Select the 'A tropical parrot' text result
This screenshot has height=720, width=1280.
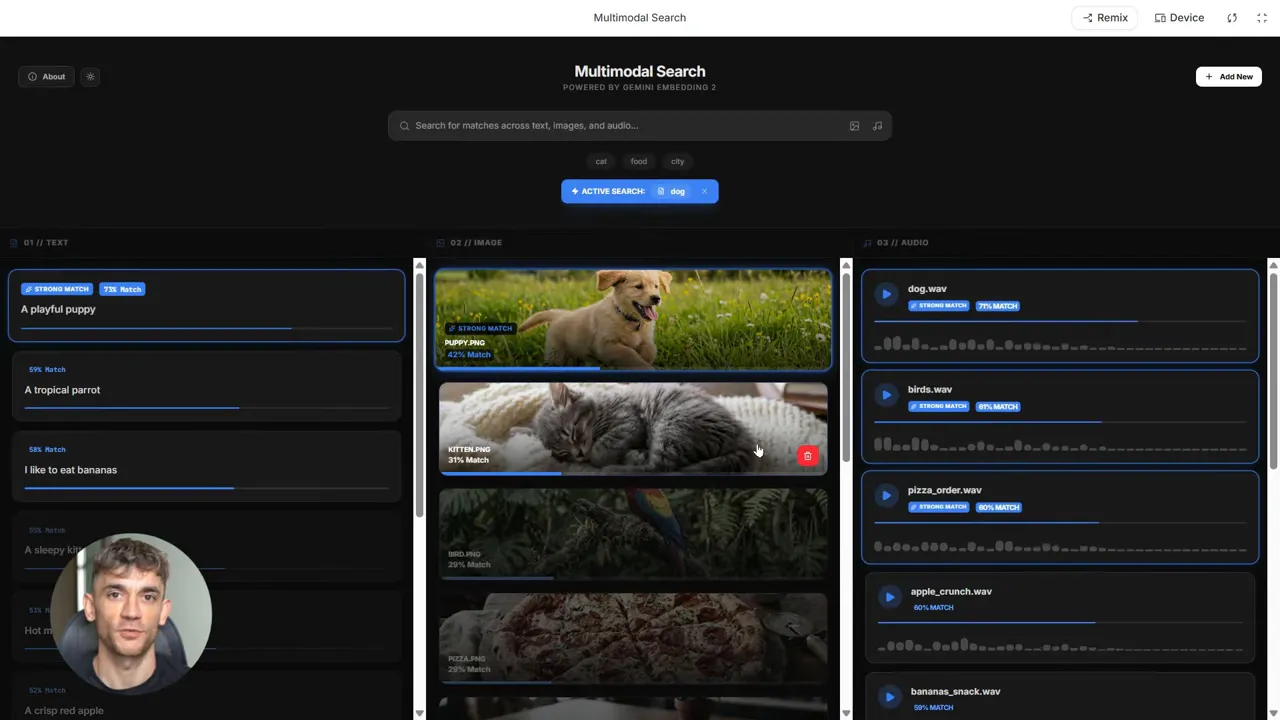tap(206, 385)
